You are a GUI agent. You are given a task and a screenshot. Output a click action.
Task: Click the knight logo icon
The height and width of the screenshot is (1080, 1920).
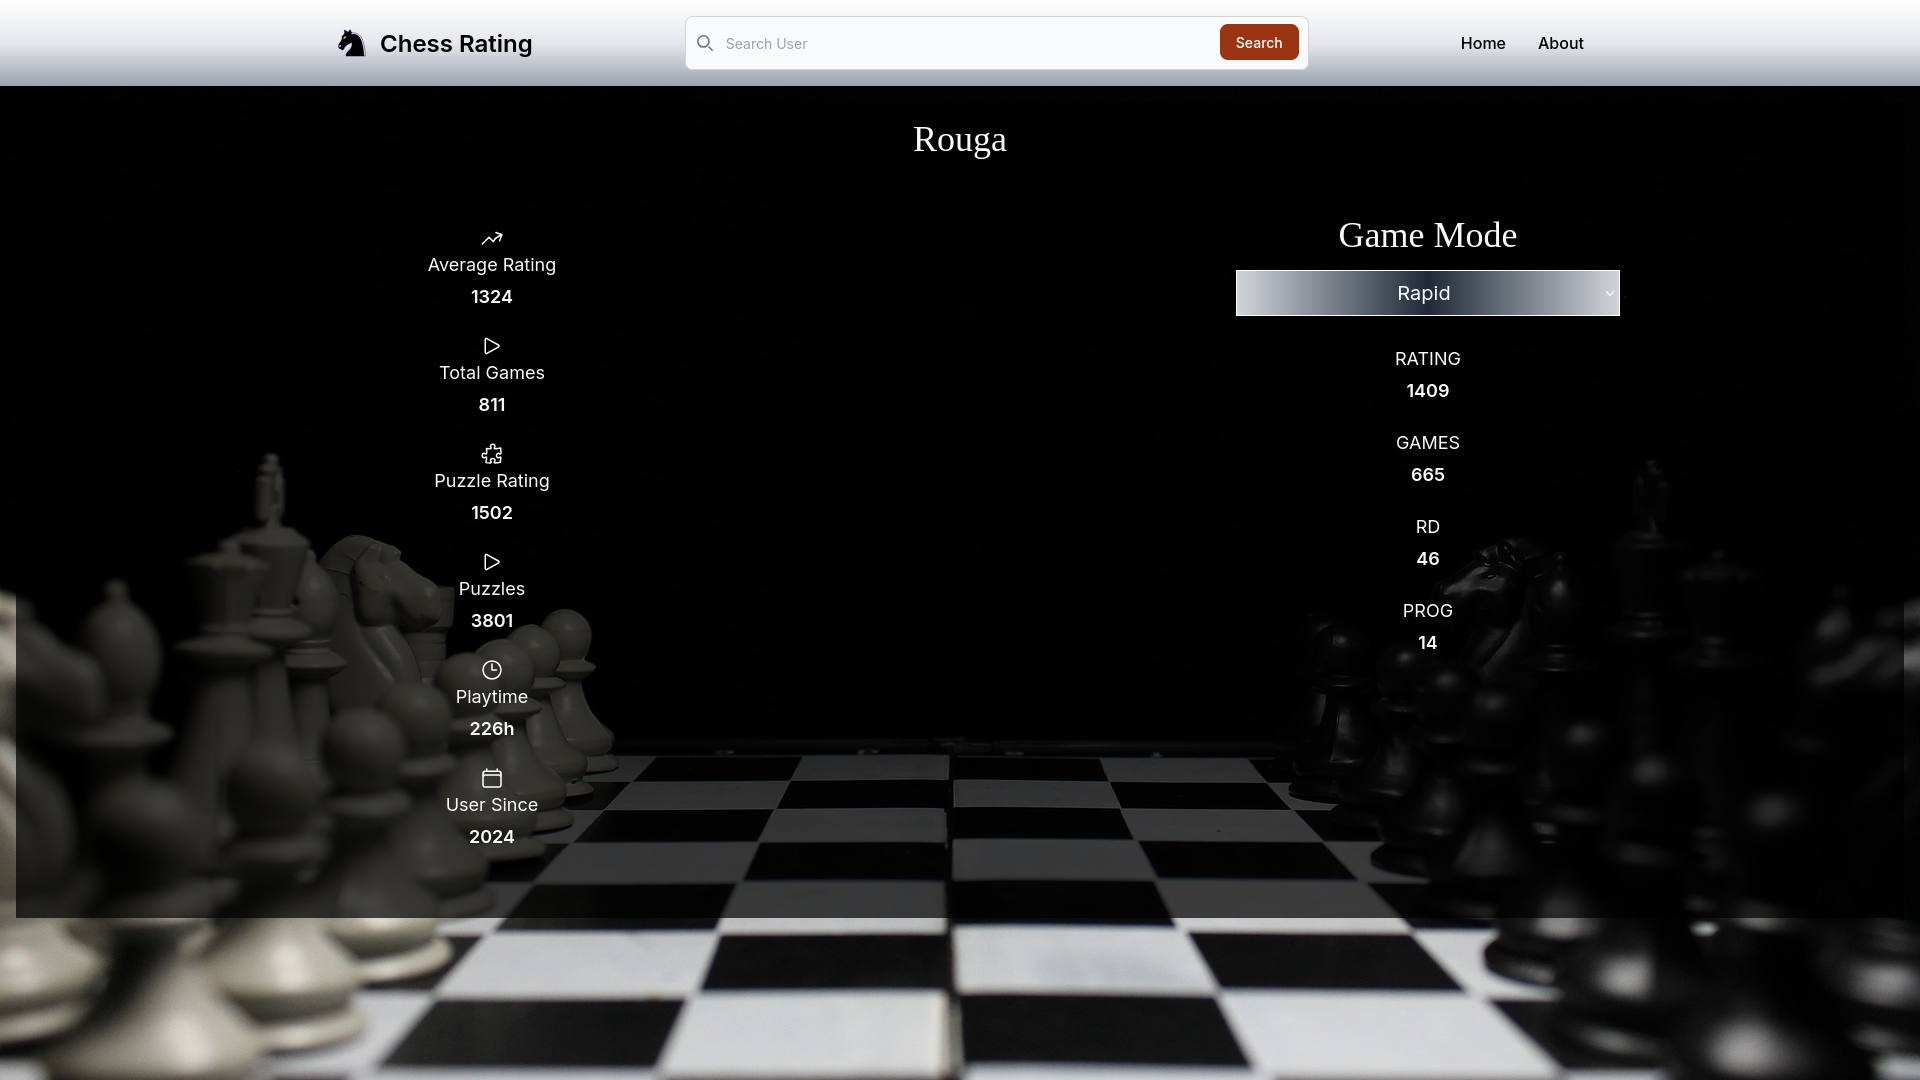tap(351, 43)
